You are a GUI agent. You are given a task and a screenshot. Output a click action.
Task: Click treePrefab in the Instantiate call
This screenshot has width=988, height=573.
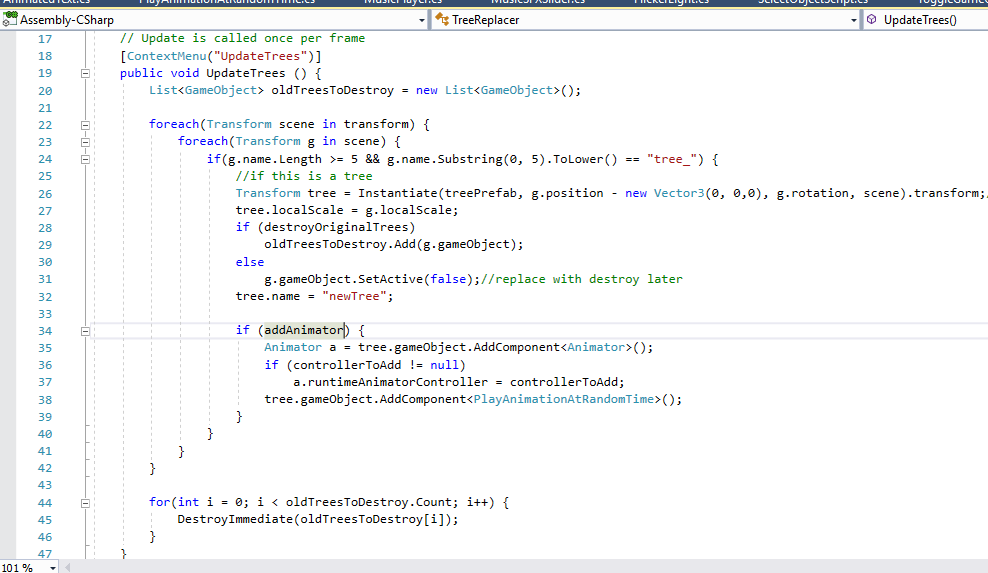click(x=480, y=193)
